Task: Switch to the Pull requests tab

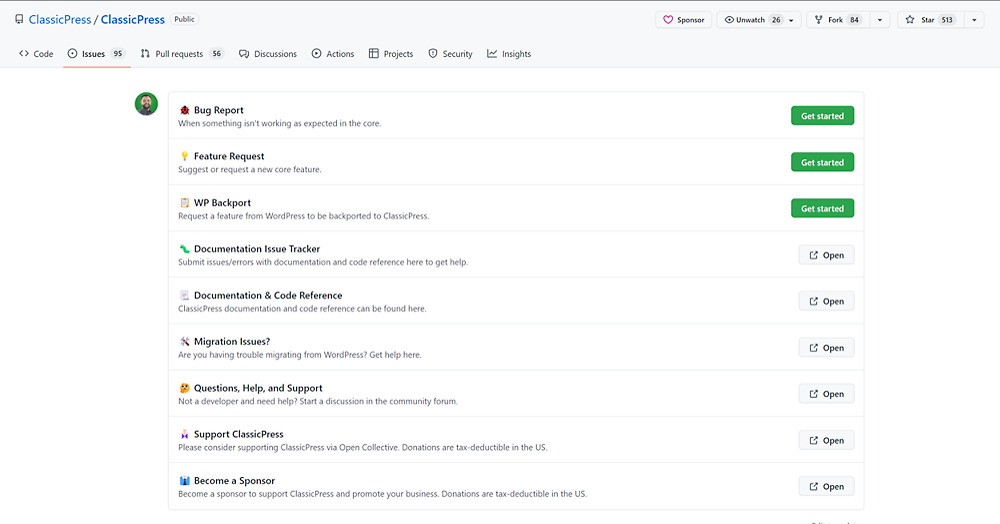Action: click(182, 54)
